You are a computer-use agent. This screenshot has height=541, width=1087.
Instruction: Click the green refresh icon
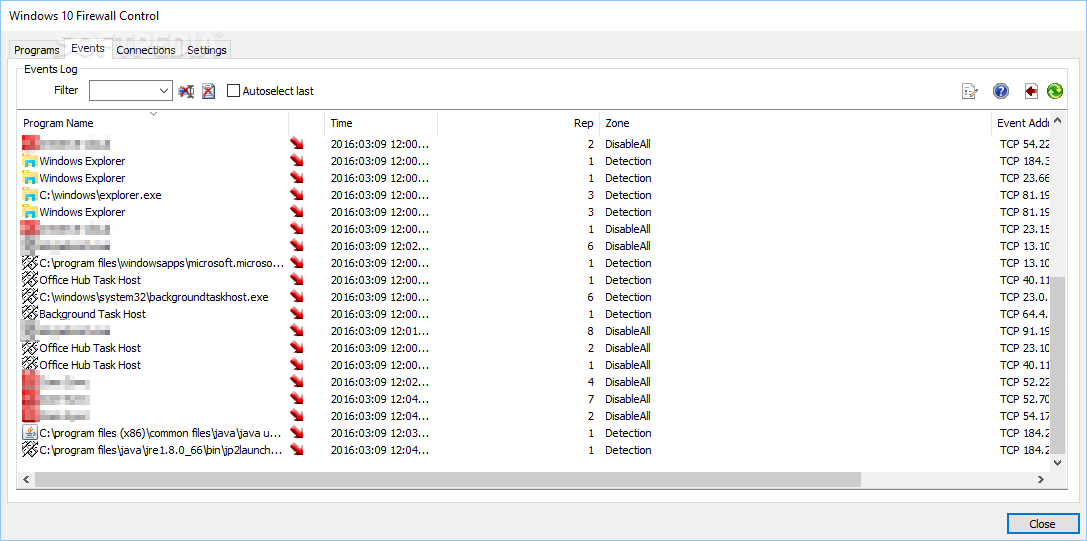pyautogui.click(x=1054, y=91)
